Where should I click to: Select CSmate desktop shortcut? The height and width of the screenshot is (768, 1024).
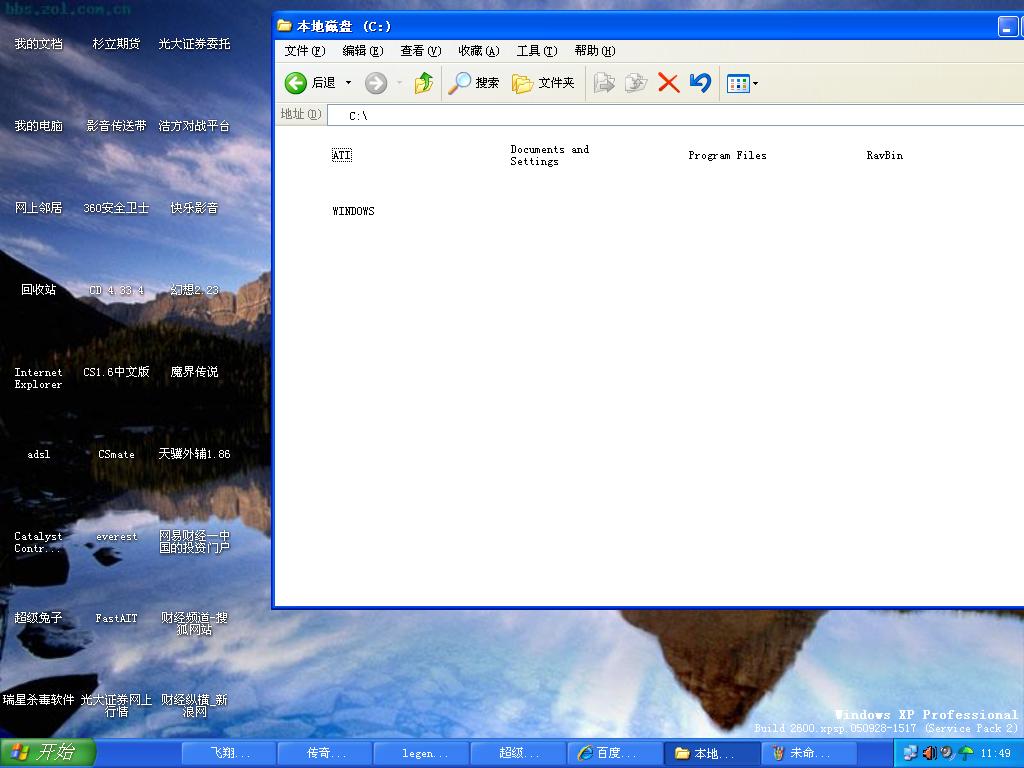(116, 454)
